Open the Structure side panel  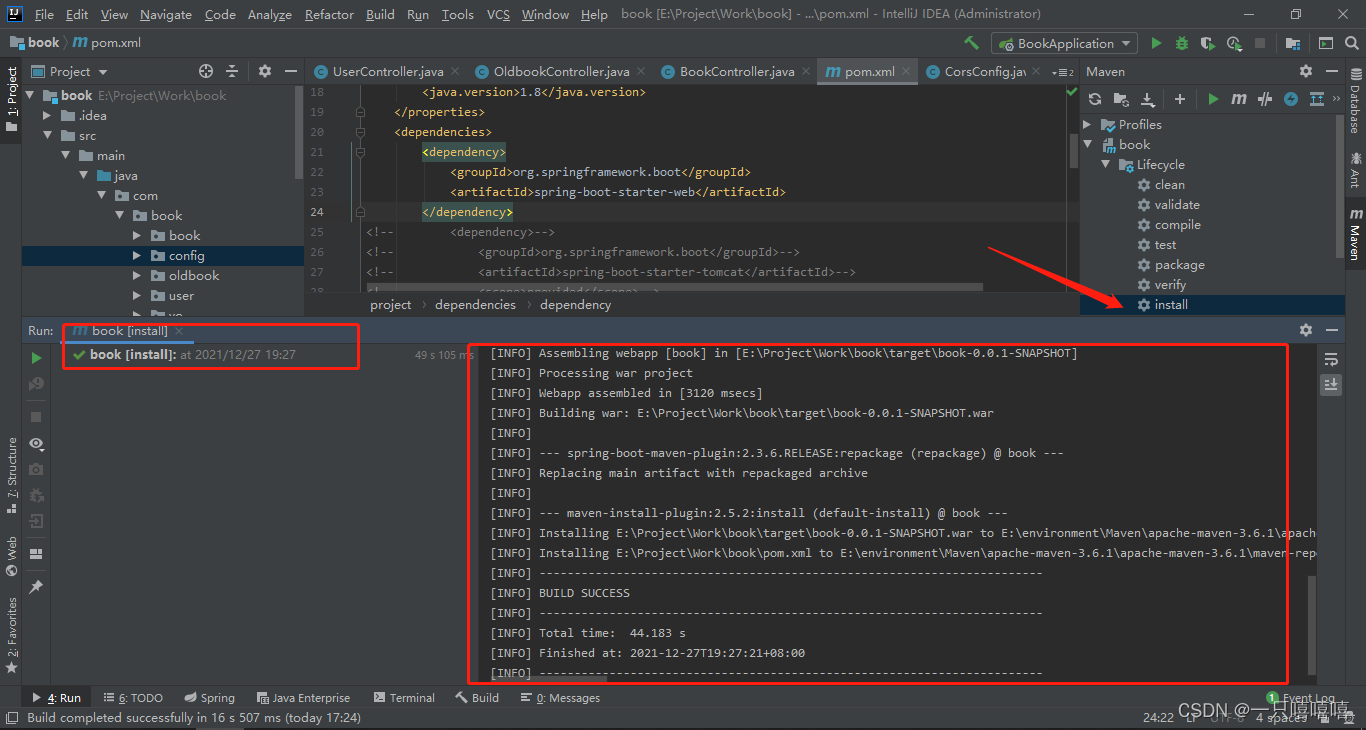(x=12, y=476)
